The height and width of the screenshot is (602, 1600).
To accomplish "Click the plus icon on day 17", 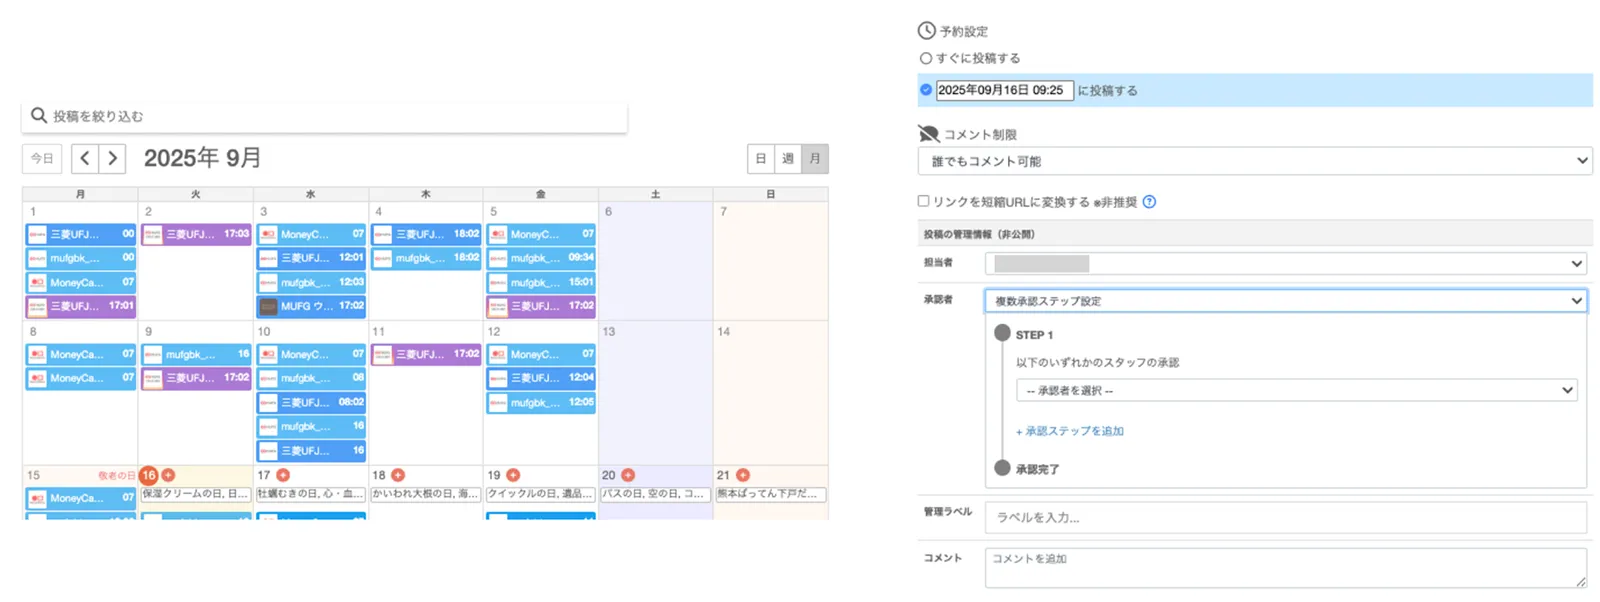I will click(283, 475).
